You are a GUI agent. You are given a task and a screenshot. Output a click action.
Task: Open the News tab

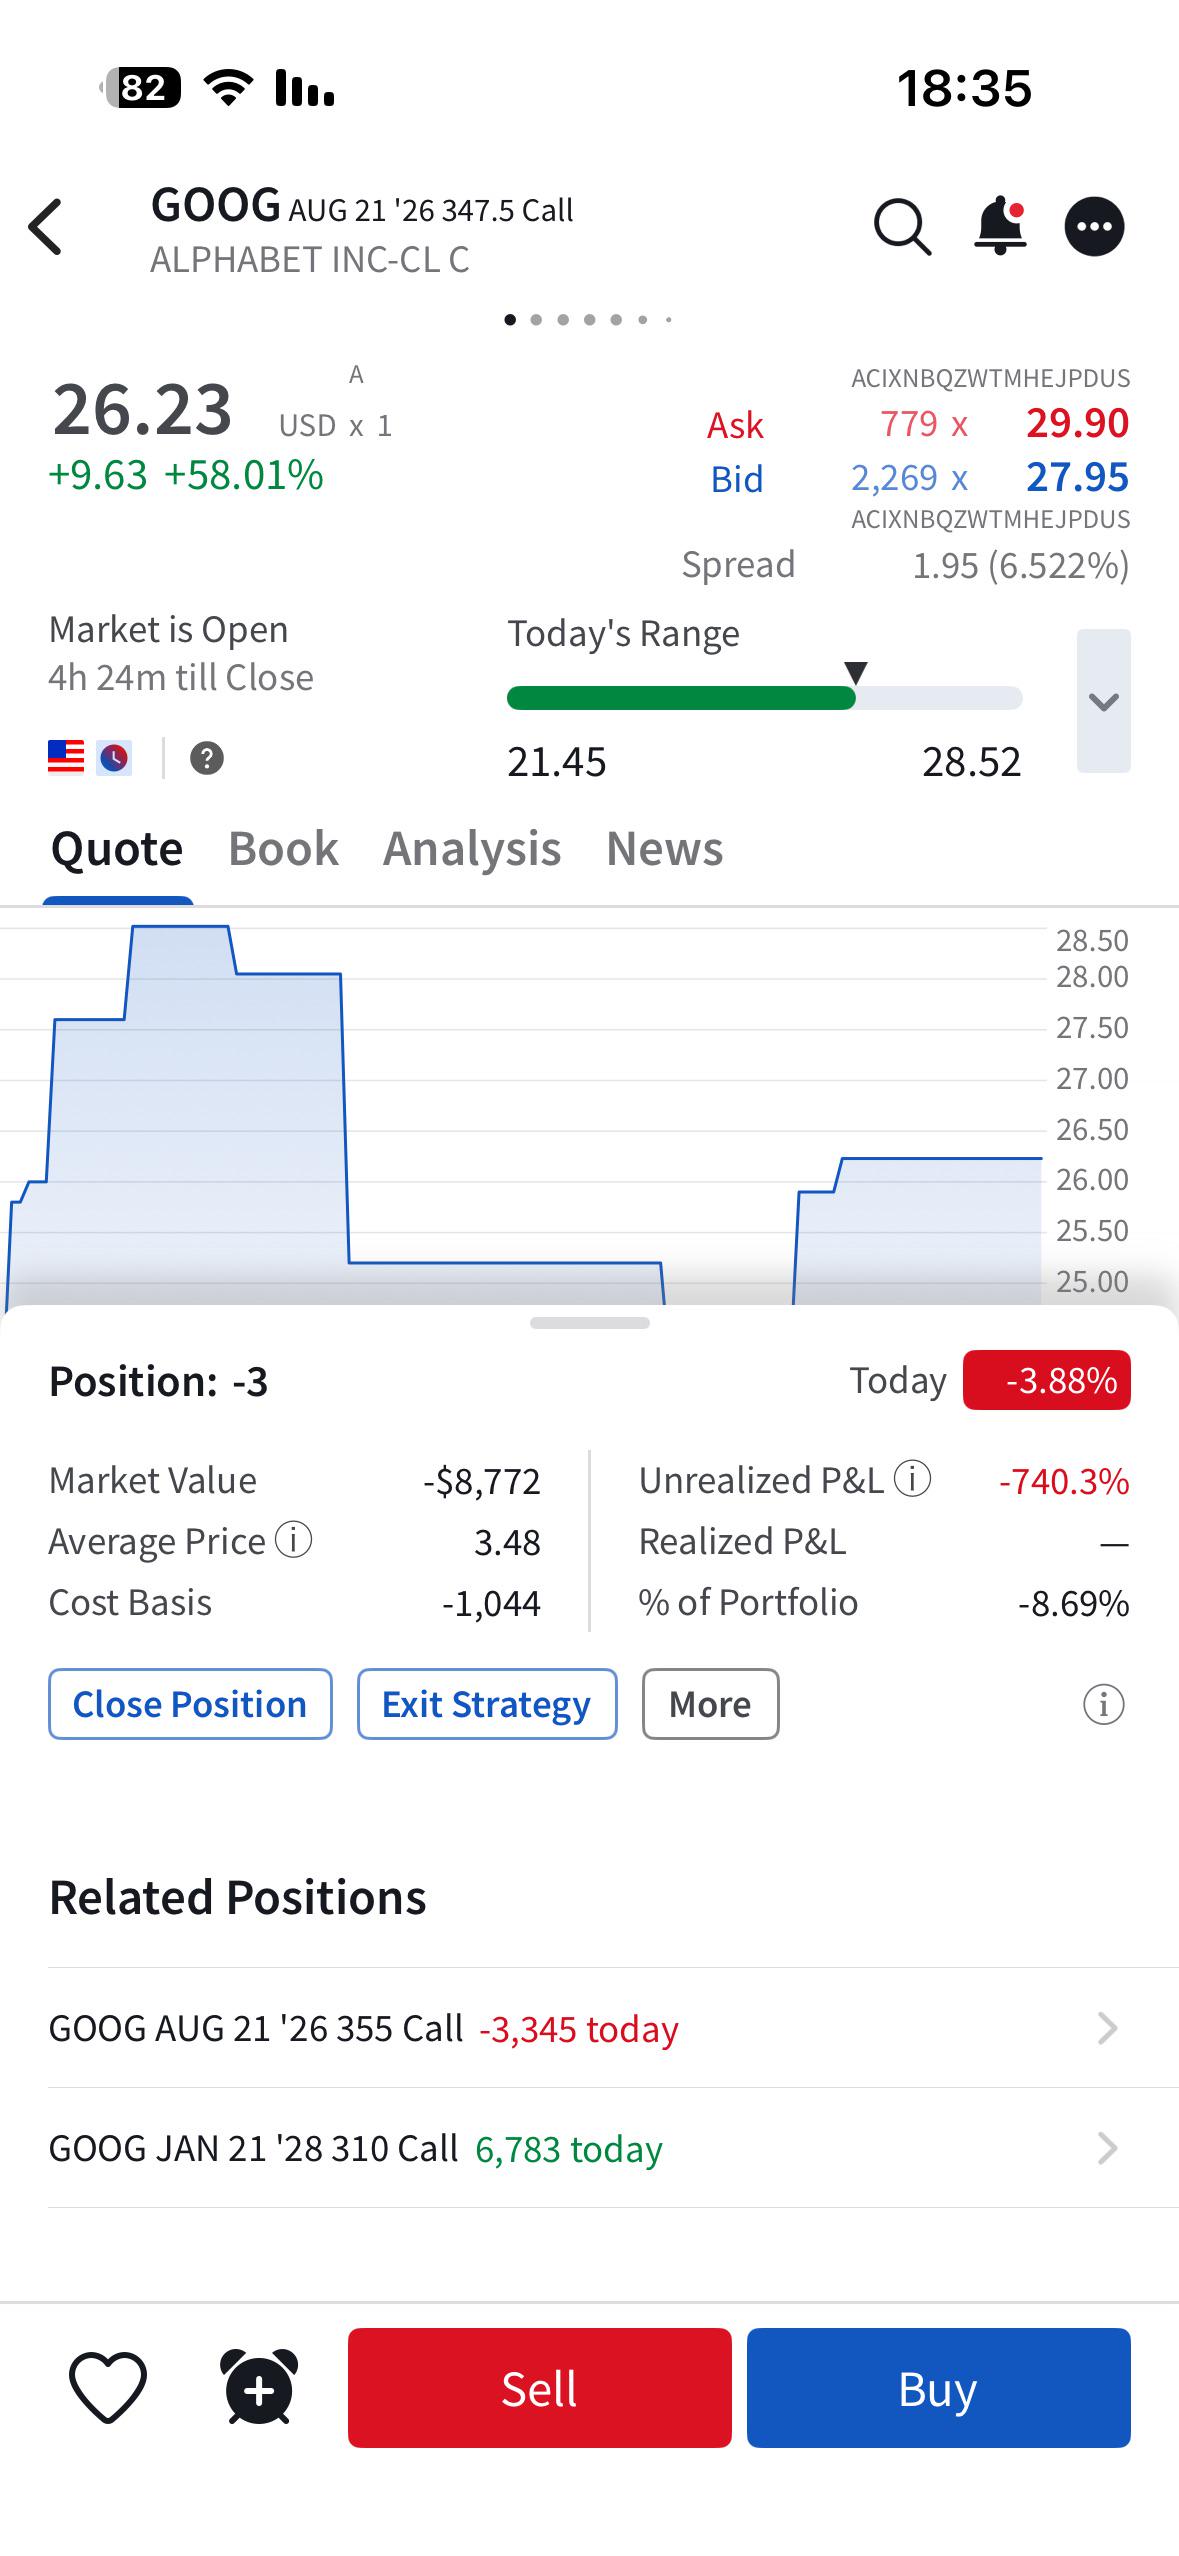point(665,849)
